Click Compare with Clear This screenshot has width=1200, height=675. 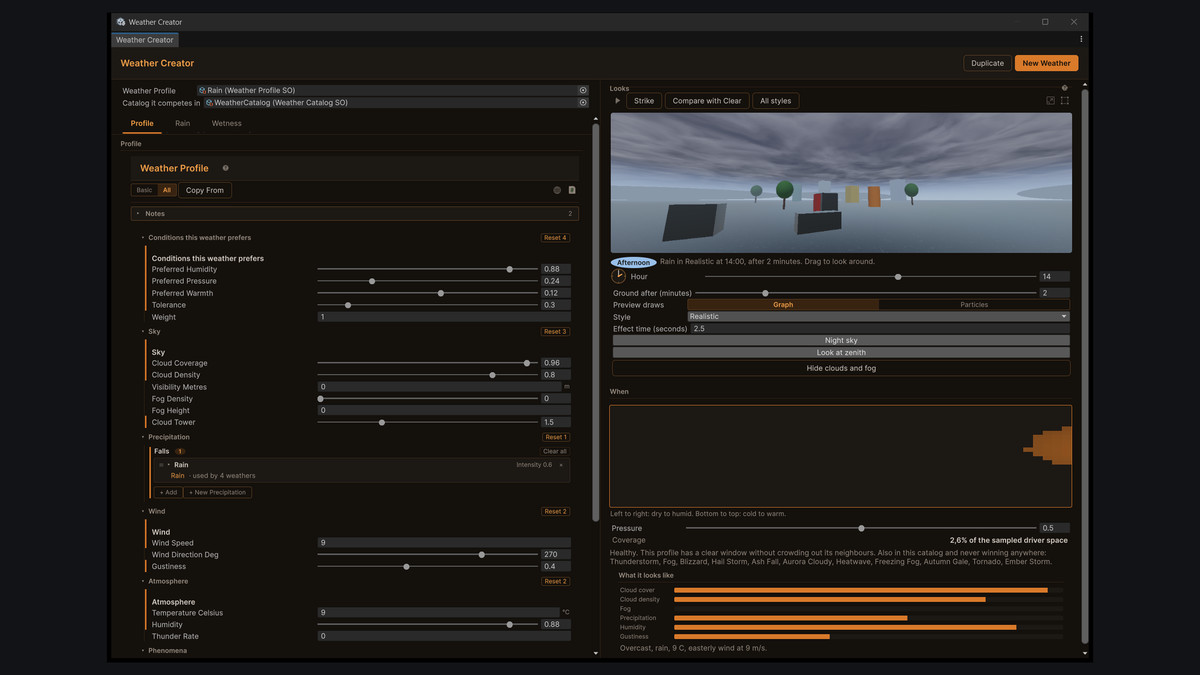click(x=707, y=101)
